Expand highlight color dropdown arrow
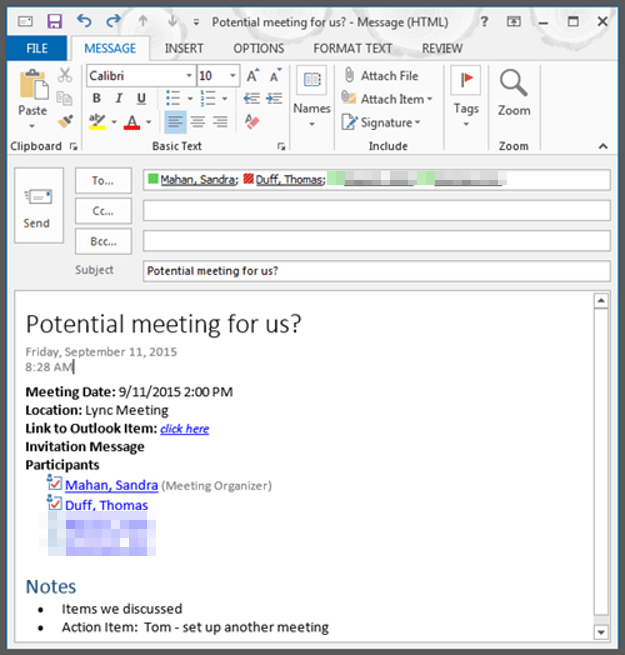This screenshot has height=655, width=625. coord(114,122)
